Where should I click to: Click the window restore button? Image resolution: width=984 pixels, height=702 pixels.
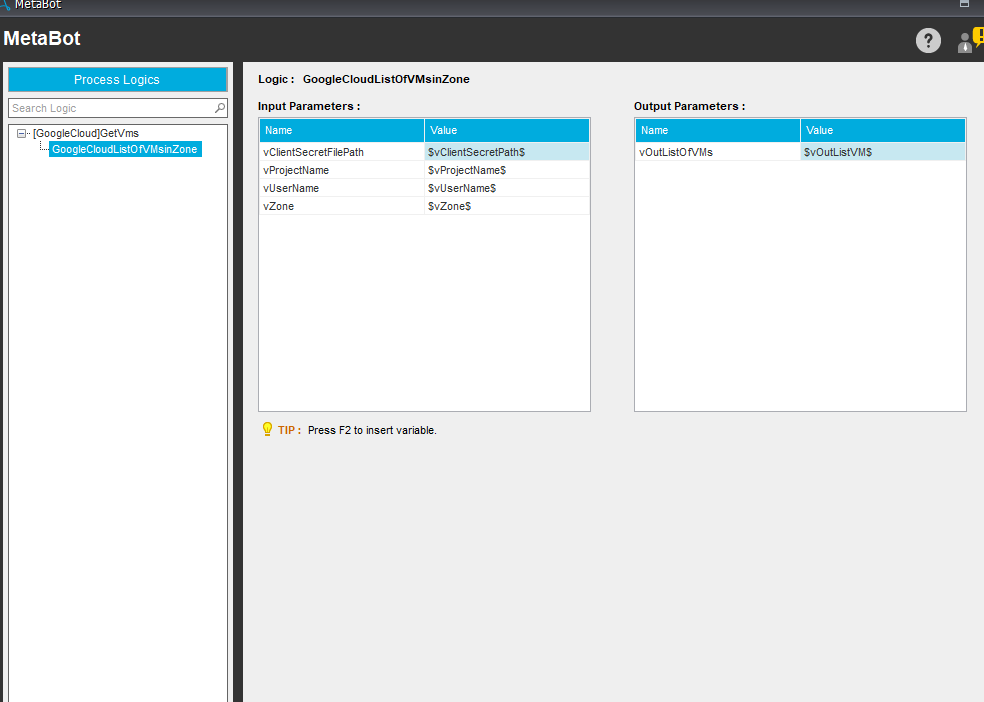[964, 4]
